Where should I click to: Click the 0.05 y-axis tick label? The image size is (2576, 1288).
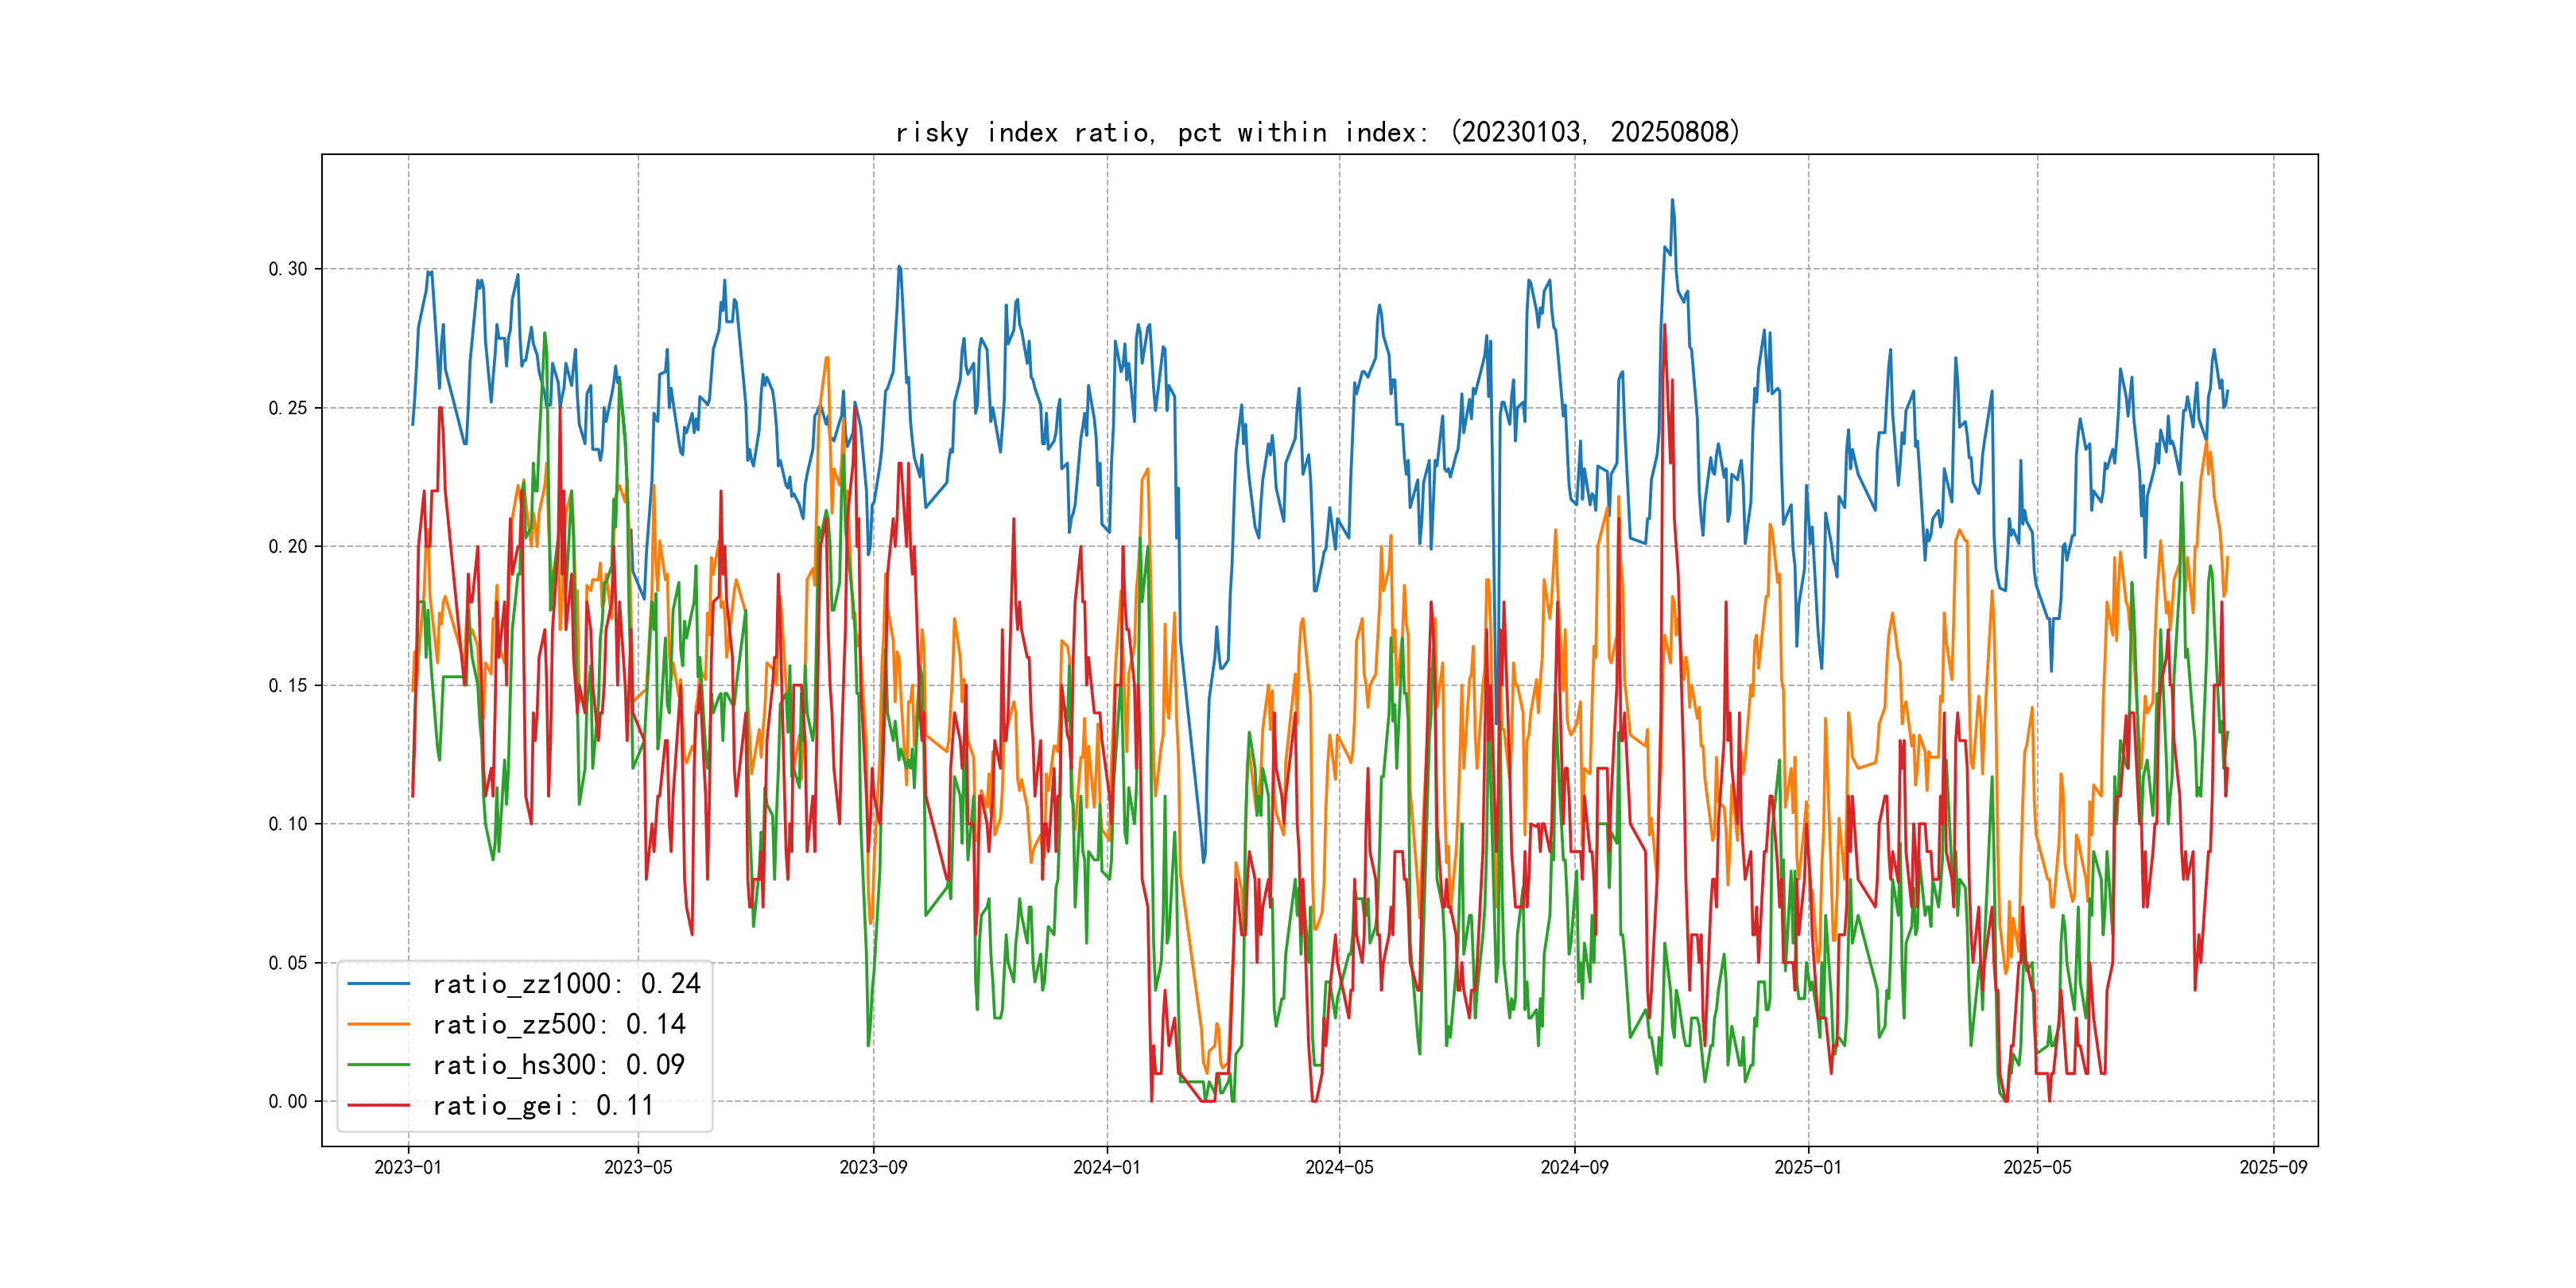[288, 963]
